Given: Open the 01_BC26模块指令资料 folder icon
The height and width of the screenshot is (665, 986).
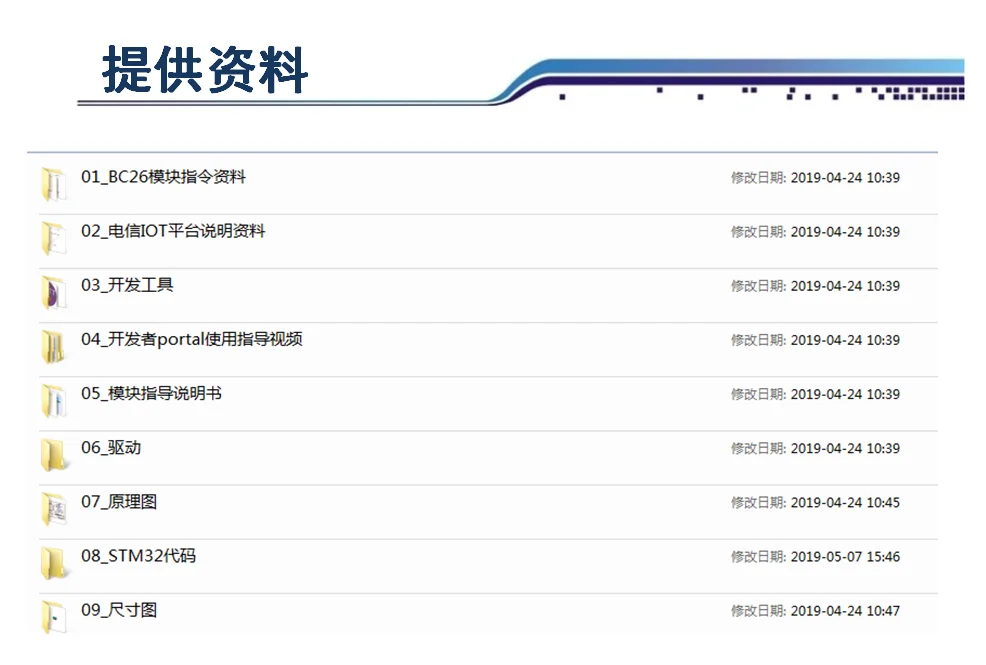Looking at the screenshot, I should click(x=54, y=184).
